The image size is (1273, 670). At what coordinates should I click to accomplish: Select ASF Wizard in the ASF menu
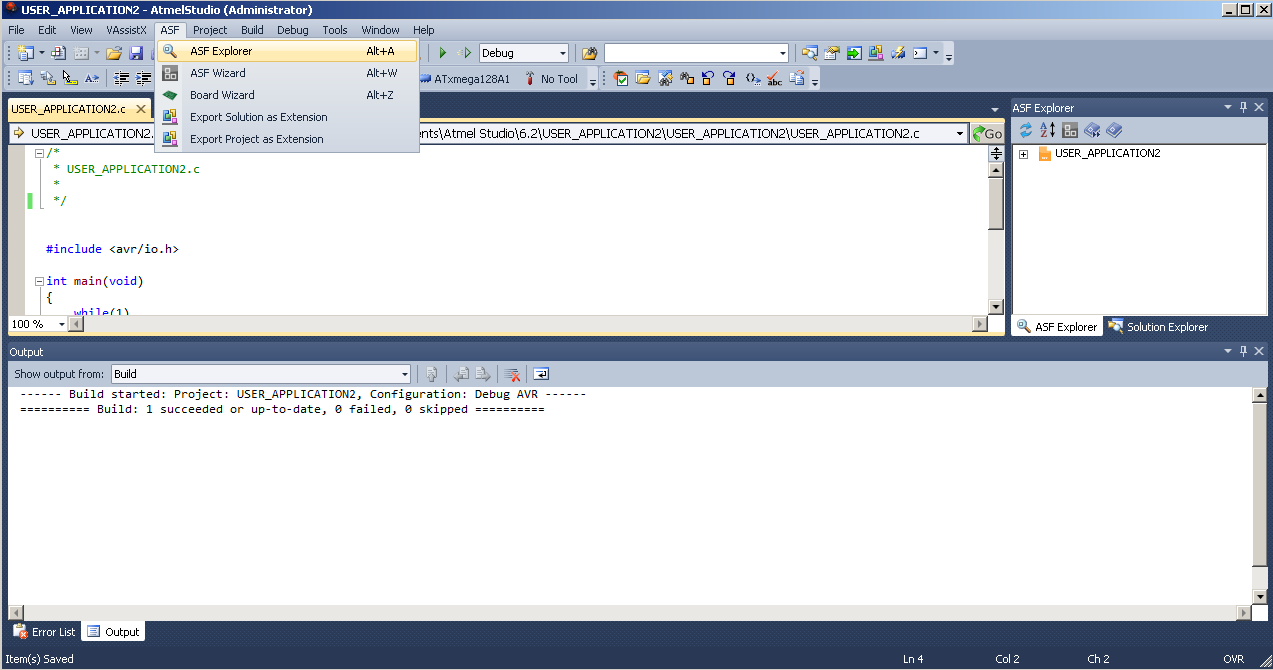click(287, 73)
